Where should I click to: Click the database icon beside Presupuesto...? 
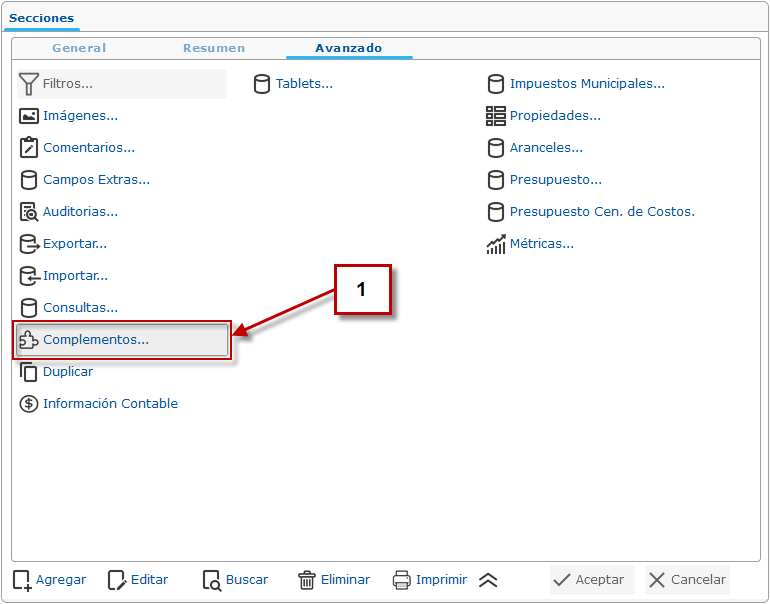click(x=495, y=180)
